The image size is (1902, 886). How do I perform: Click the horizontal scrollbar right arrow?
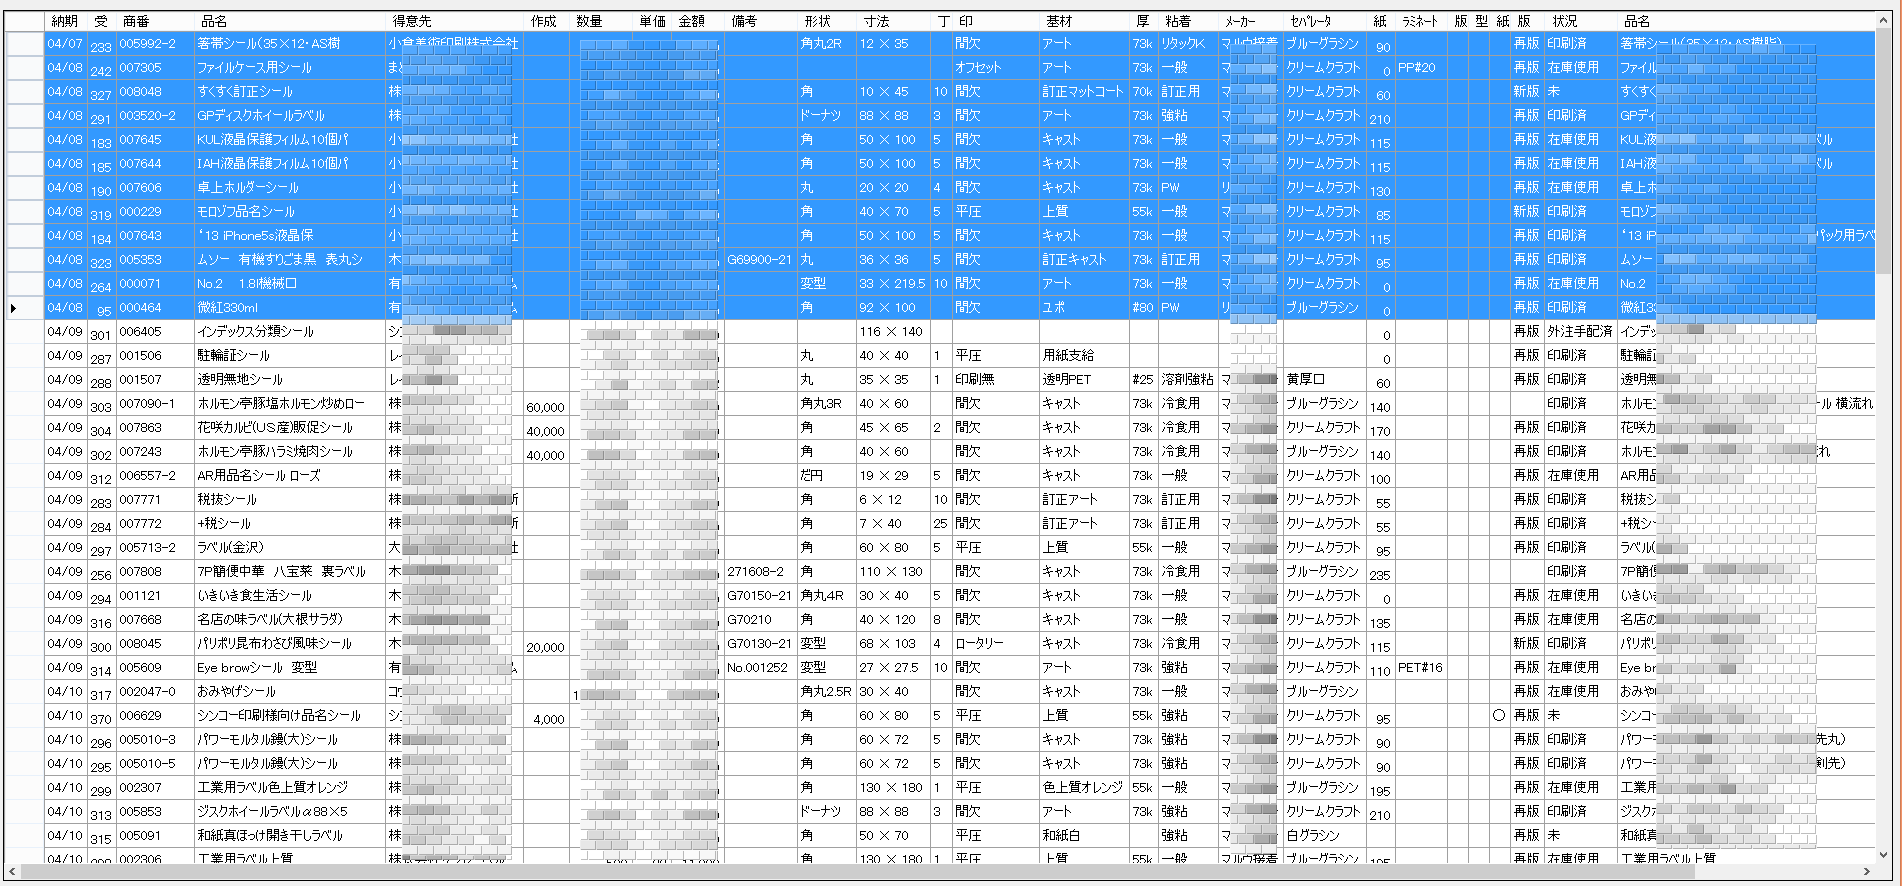1868,872
